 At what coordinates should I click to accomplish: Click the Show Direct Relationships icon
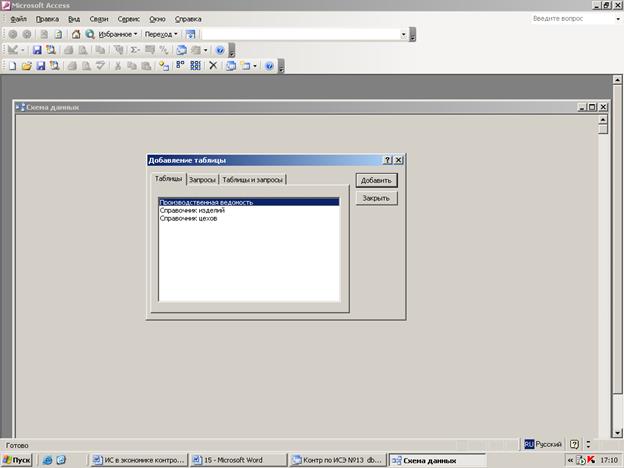click(x=180, y=66)
